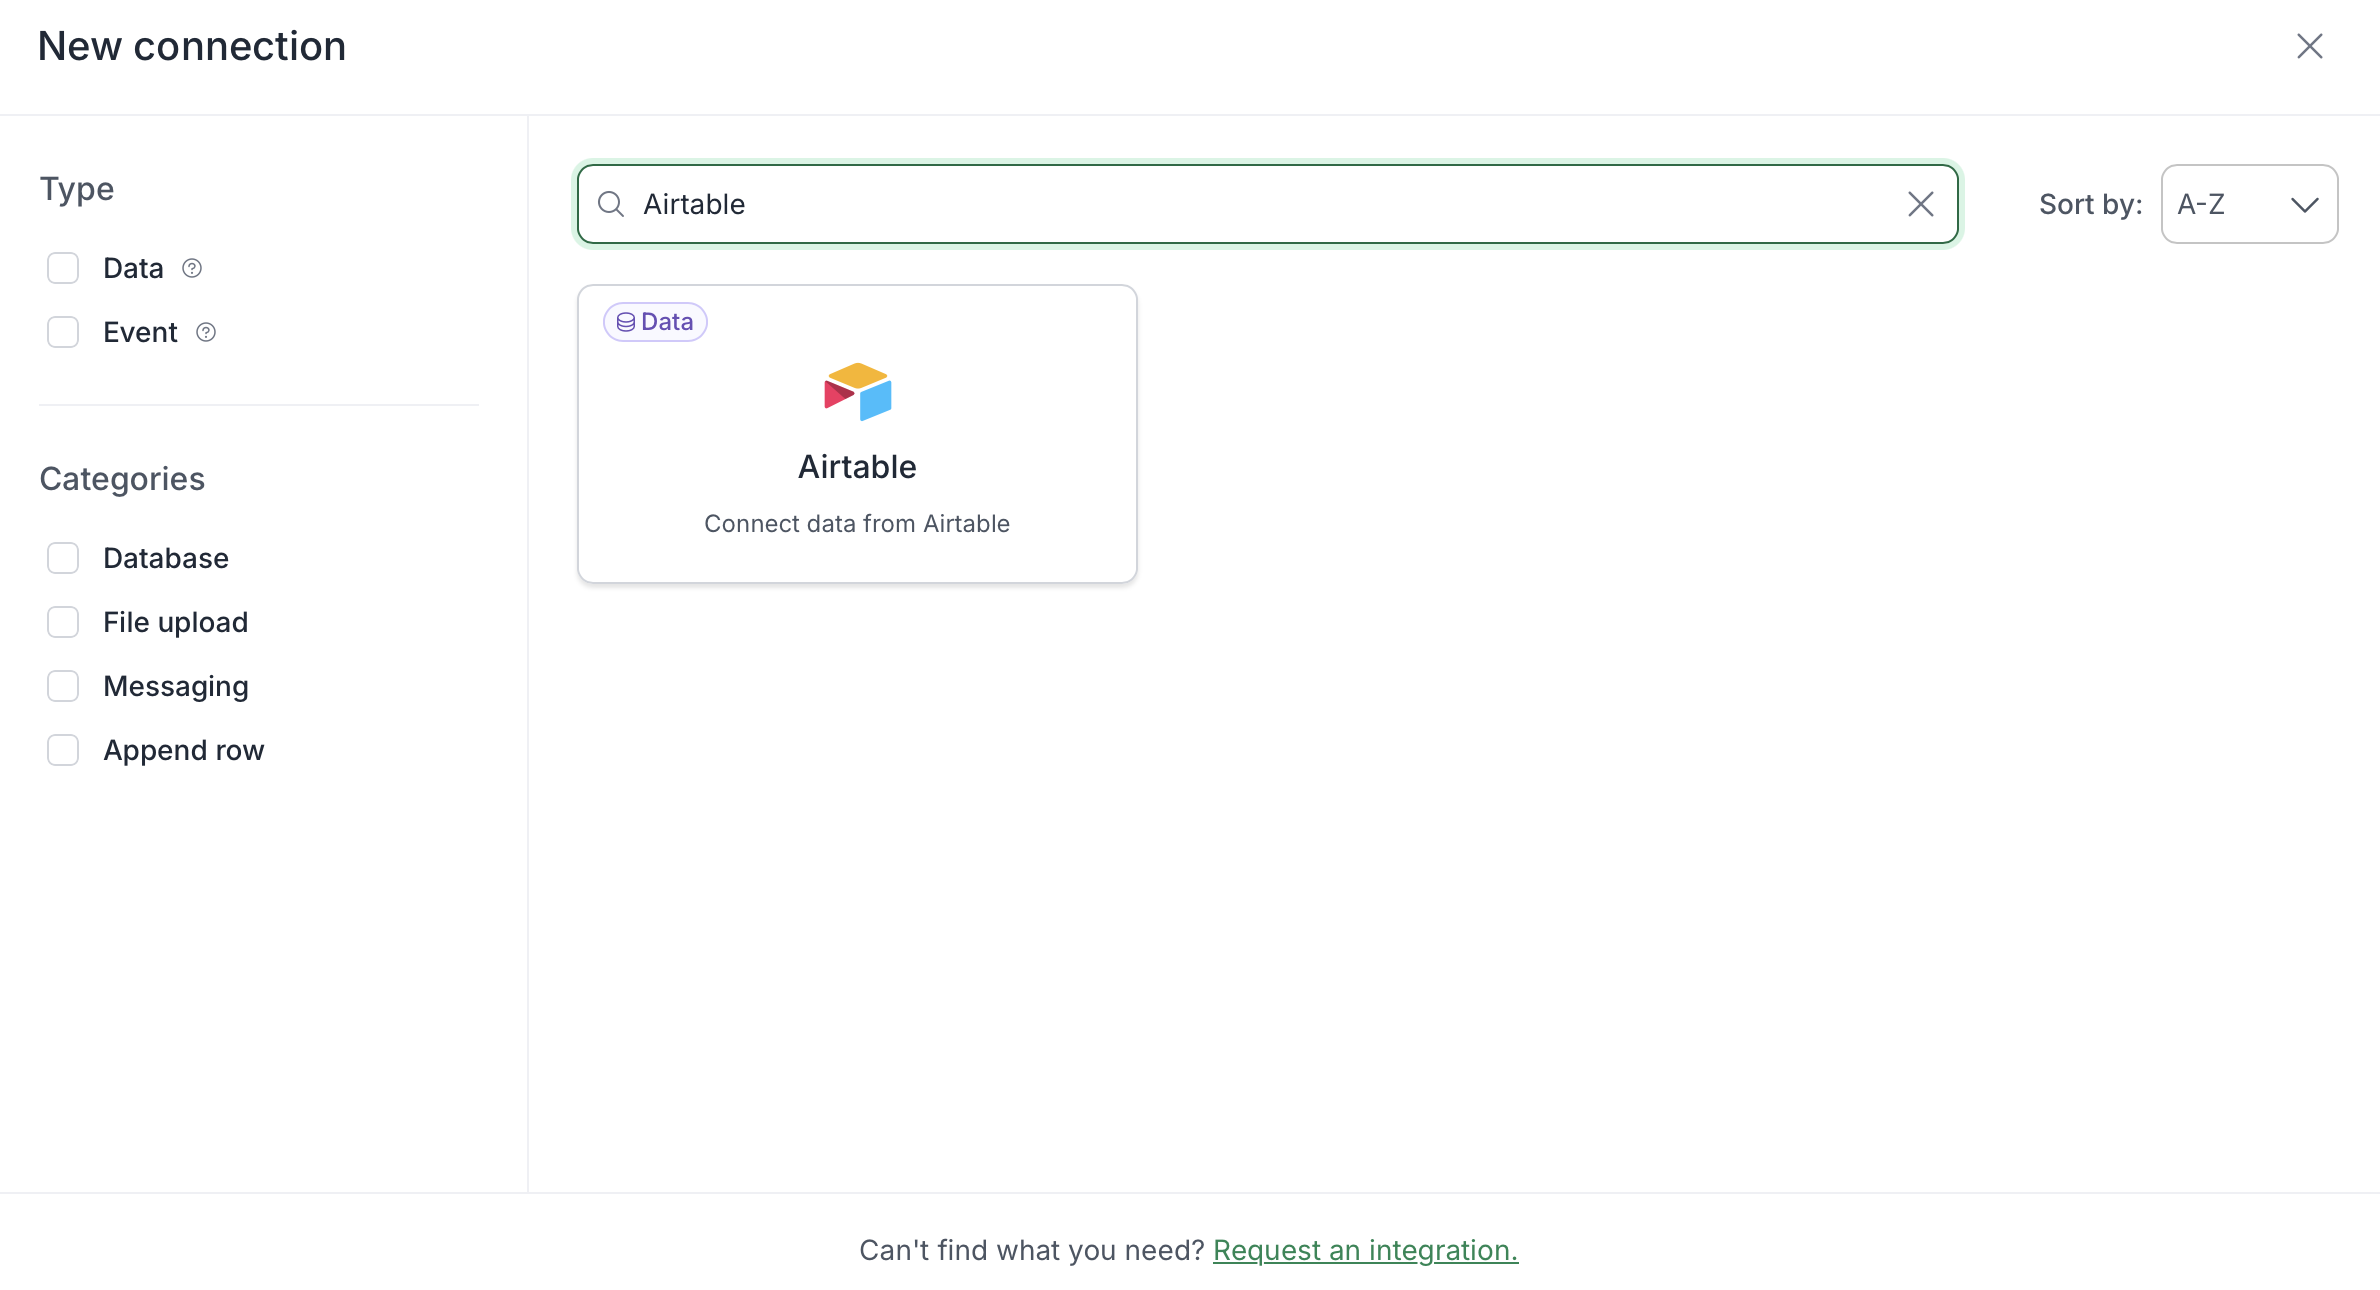
Task: Click the search magnifier icon
Action: click(611, 204)
